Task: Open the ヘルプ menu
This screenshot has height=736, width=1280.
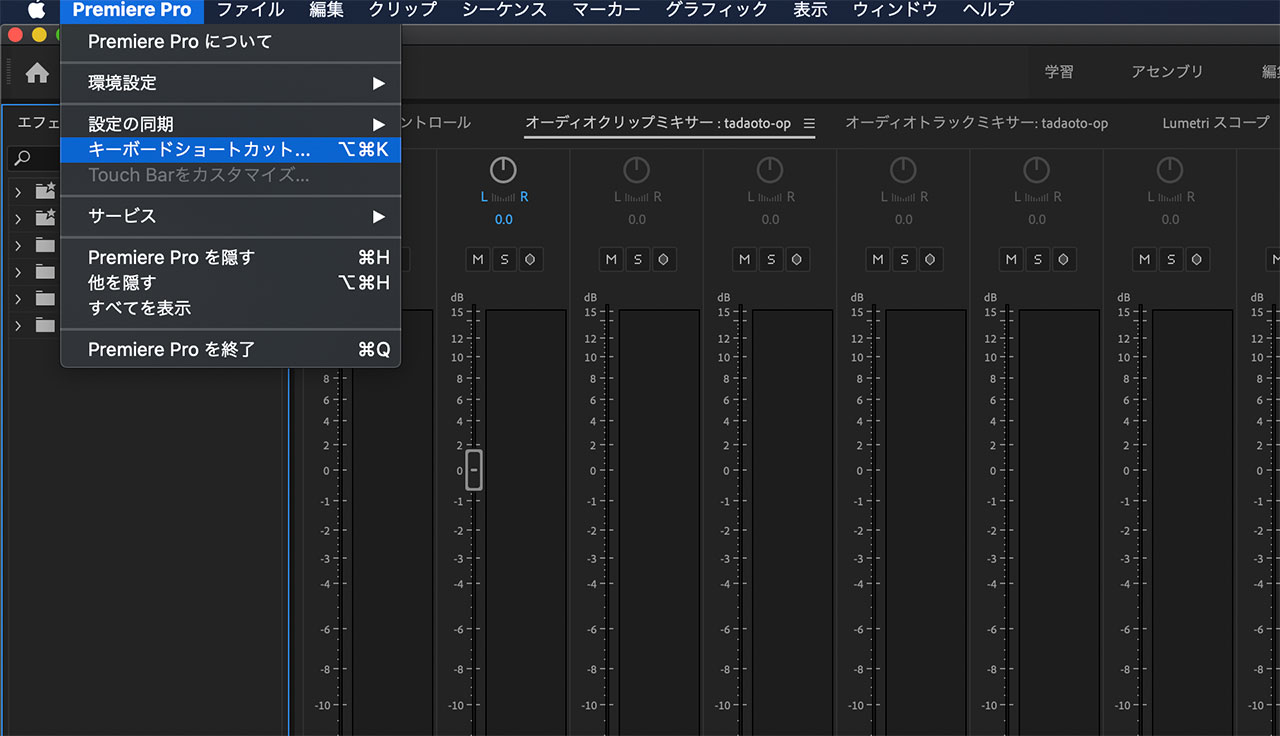Action: 988,10
